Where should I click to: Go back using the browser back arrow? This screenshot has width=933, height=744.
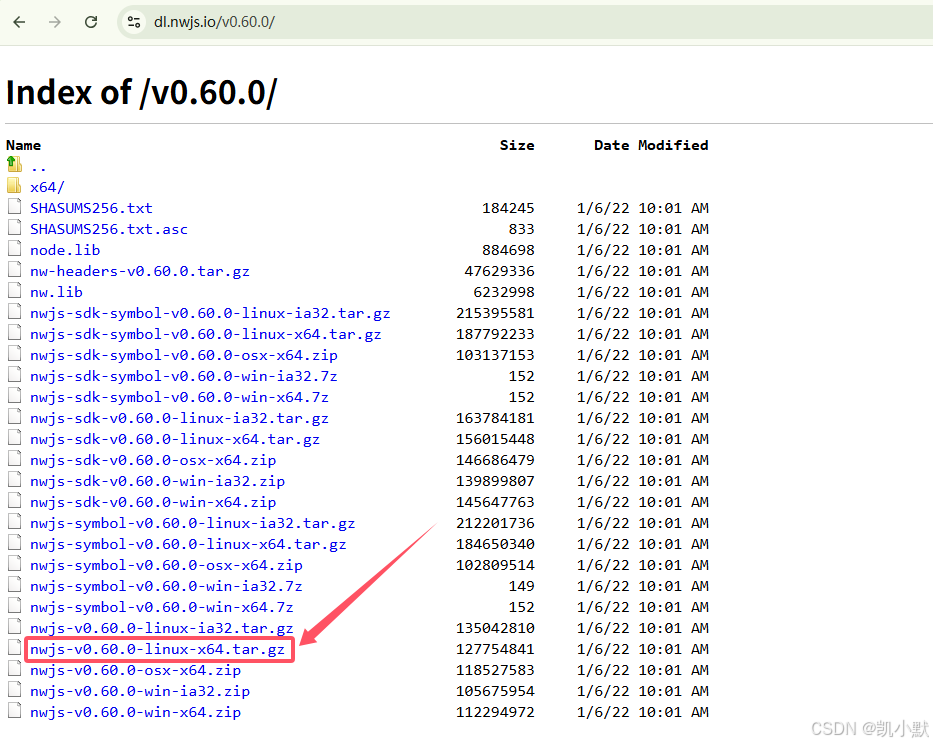(x=19, y=22)
